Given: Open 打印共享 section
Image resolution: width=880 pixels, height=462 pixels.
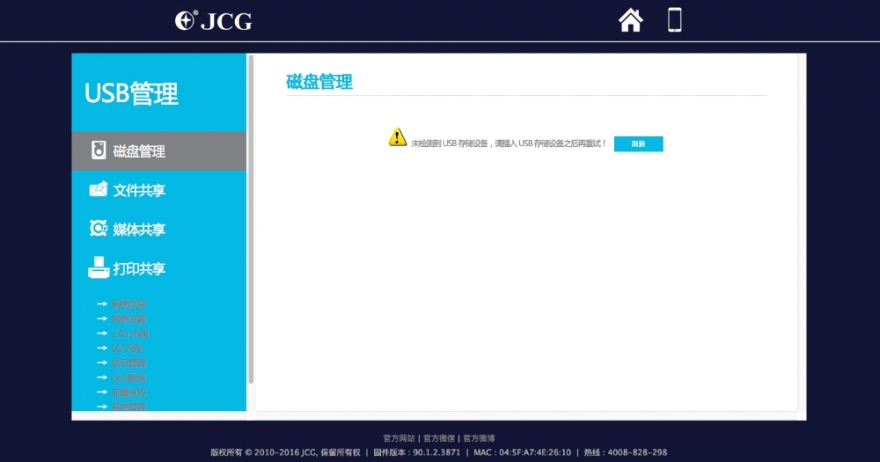Looking at the screenshot, I should pyautogui.click(x=139, y=269).
